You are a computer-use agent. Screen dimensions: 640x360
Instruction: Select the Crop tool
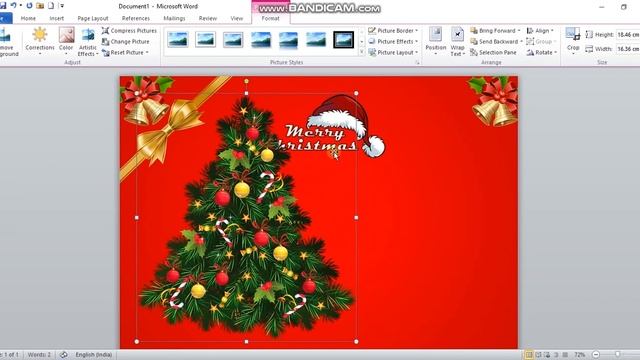(573, 40)
